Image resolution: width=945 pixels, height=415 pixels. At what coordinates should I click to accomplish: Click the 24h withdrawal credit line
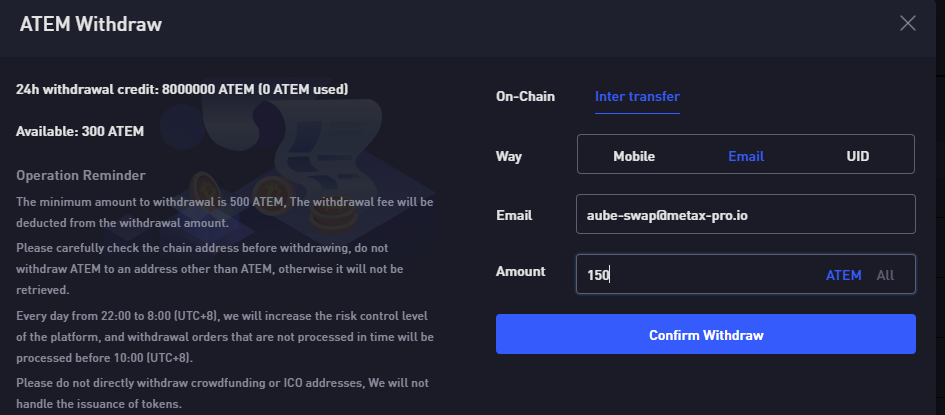coord(182,89)
